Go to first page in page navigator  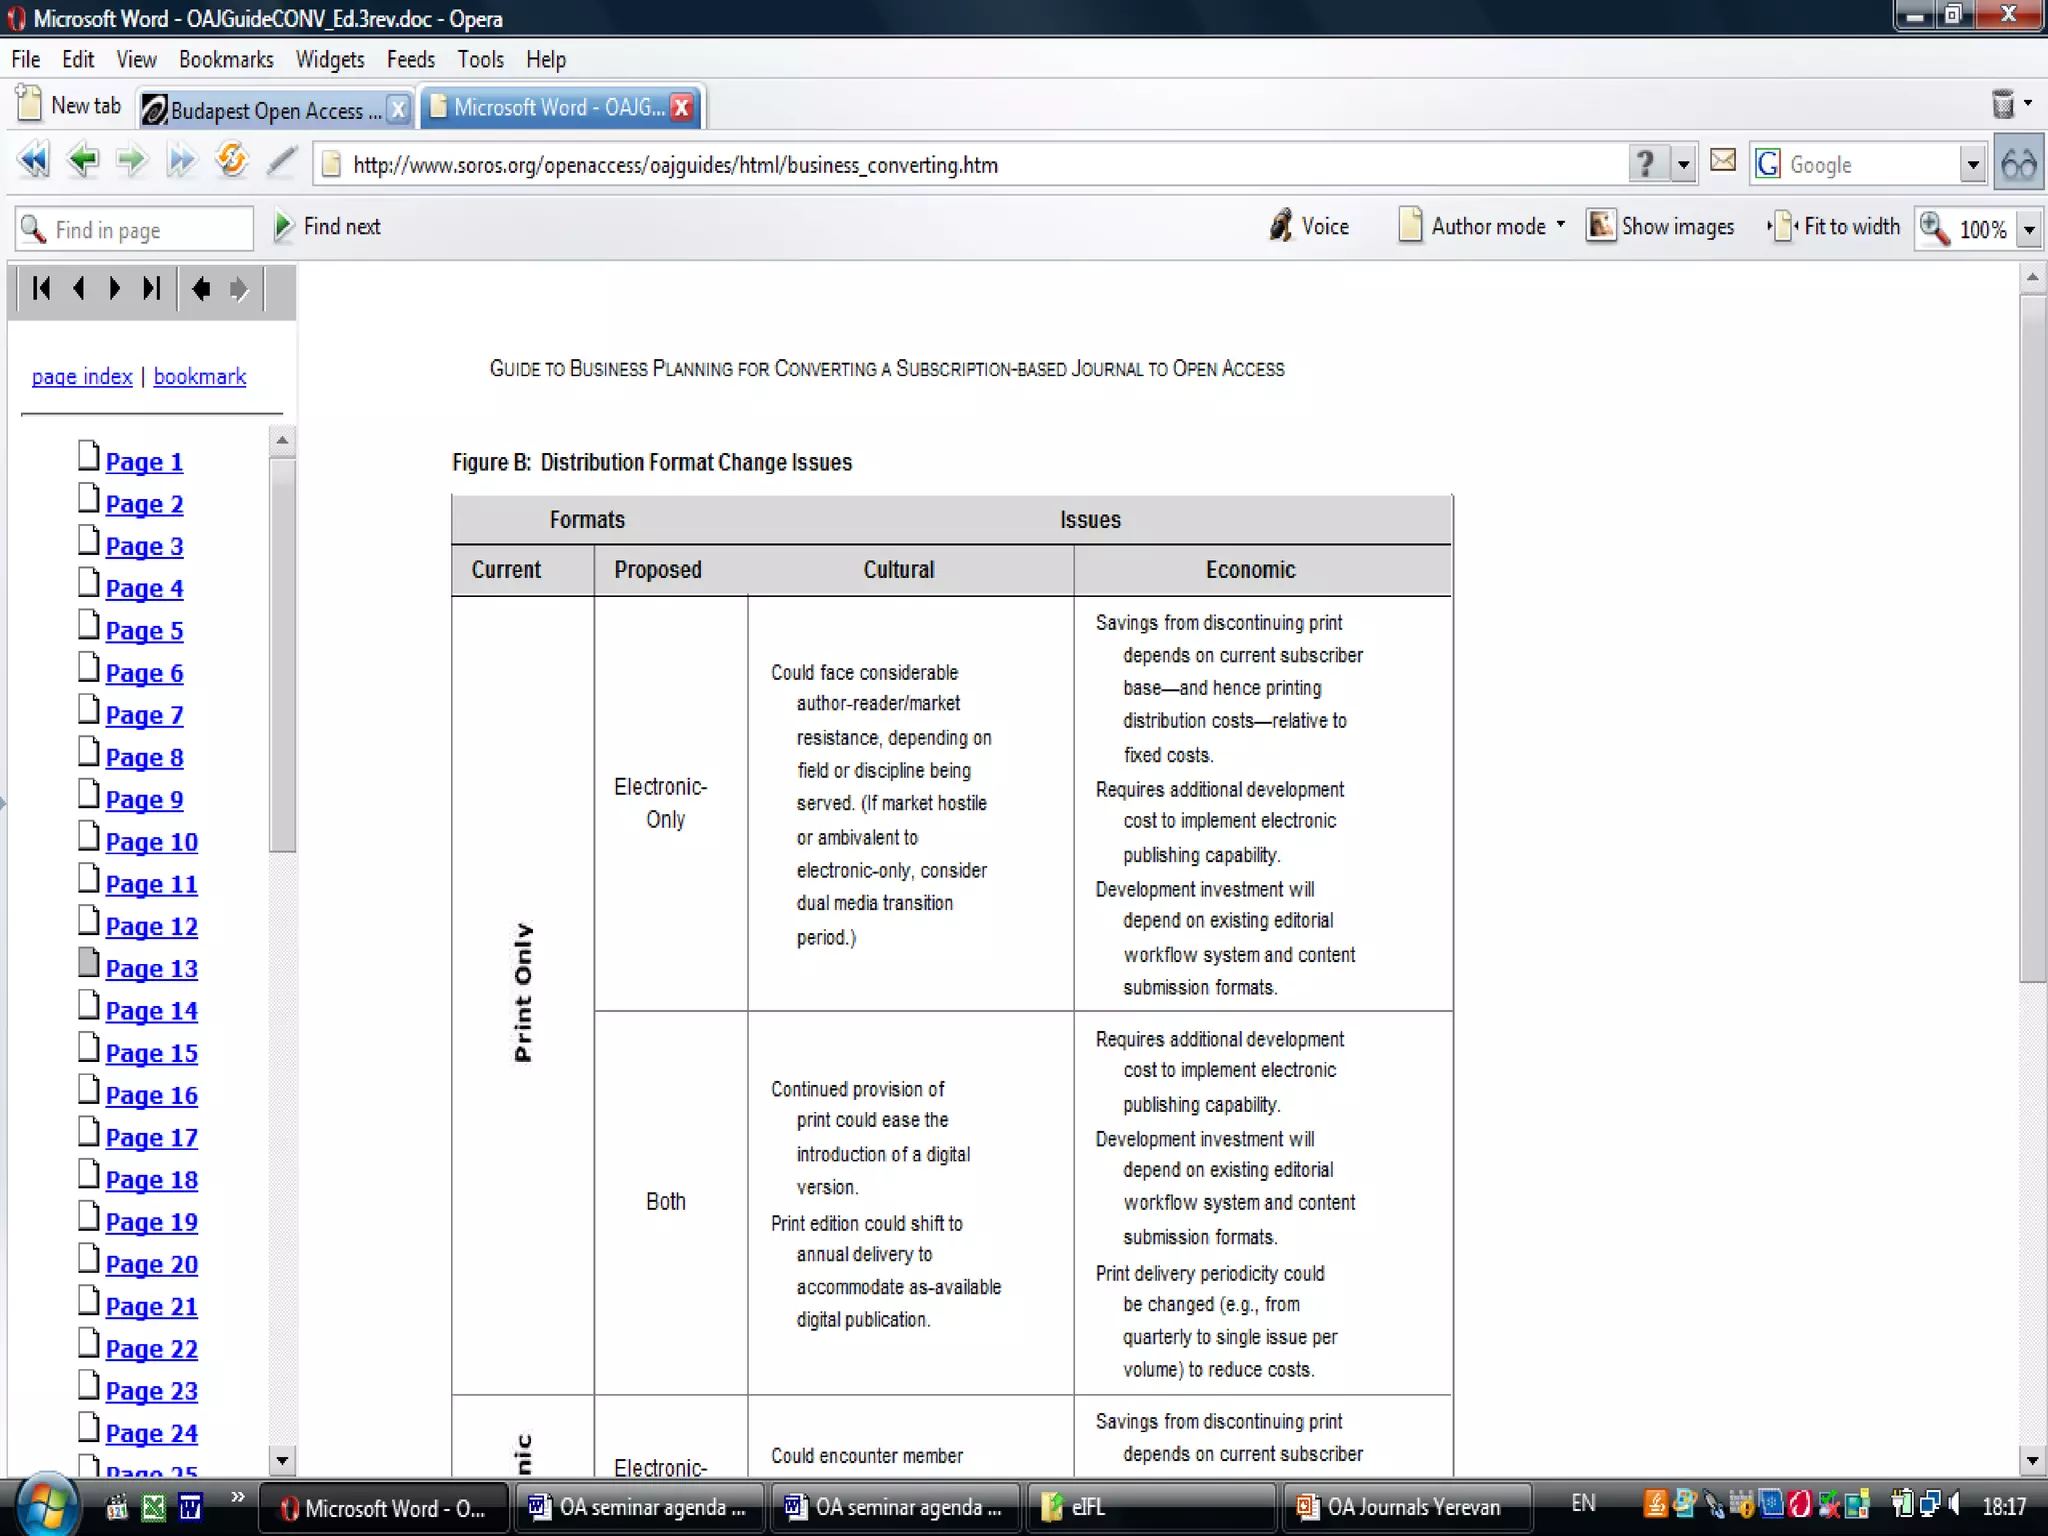pos(41,289)
